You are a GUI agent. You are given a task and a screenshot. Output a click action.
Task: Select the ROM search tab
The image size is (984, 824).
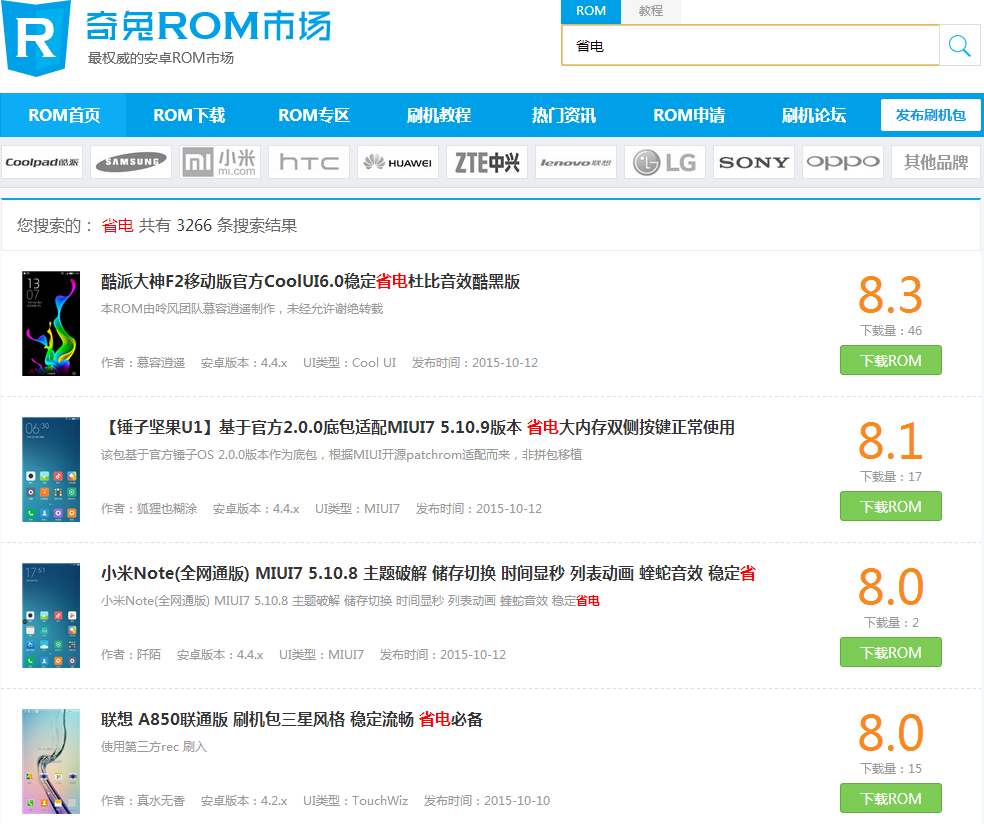(x=591, y=11)
